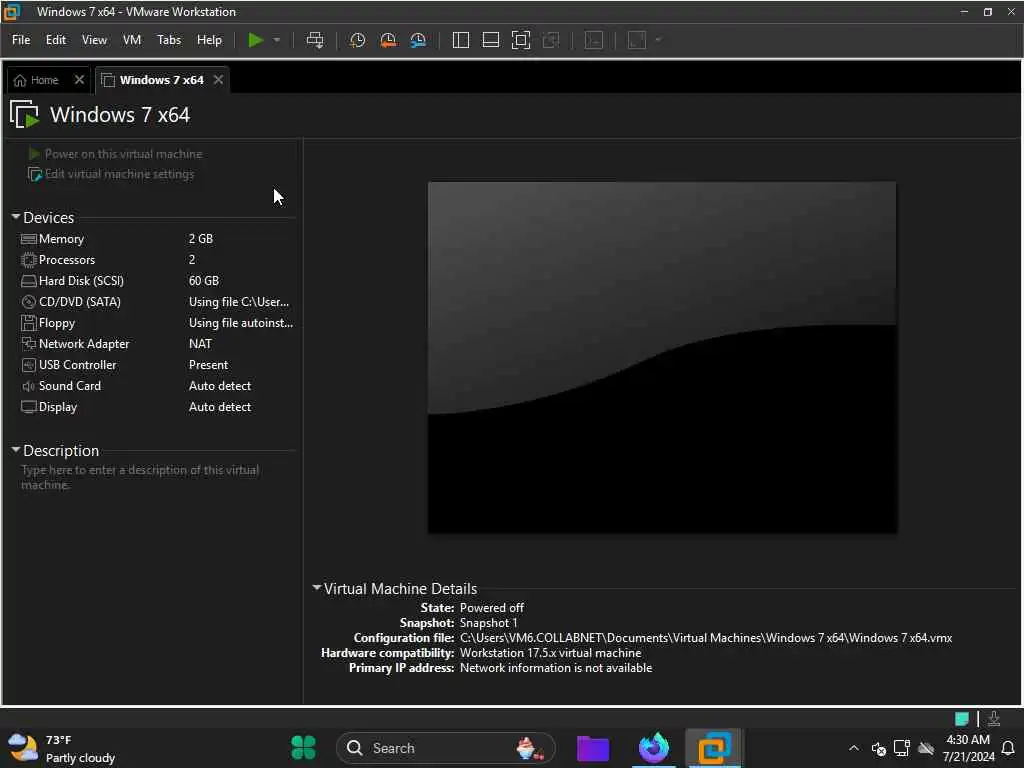Click the green Power On play button in toolbar
Screen dimensions: 1024x768
pyautogui.click(x=255, y=40)
